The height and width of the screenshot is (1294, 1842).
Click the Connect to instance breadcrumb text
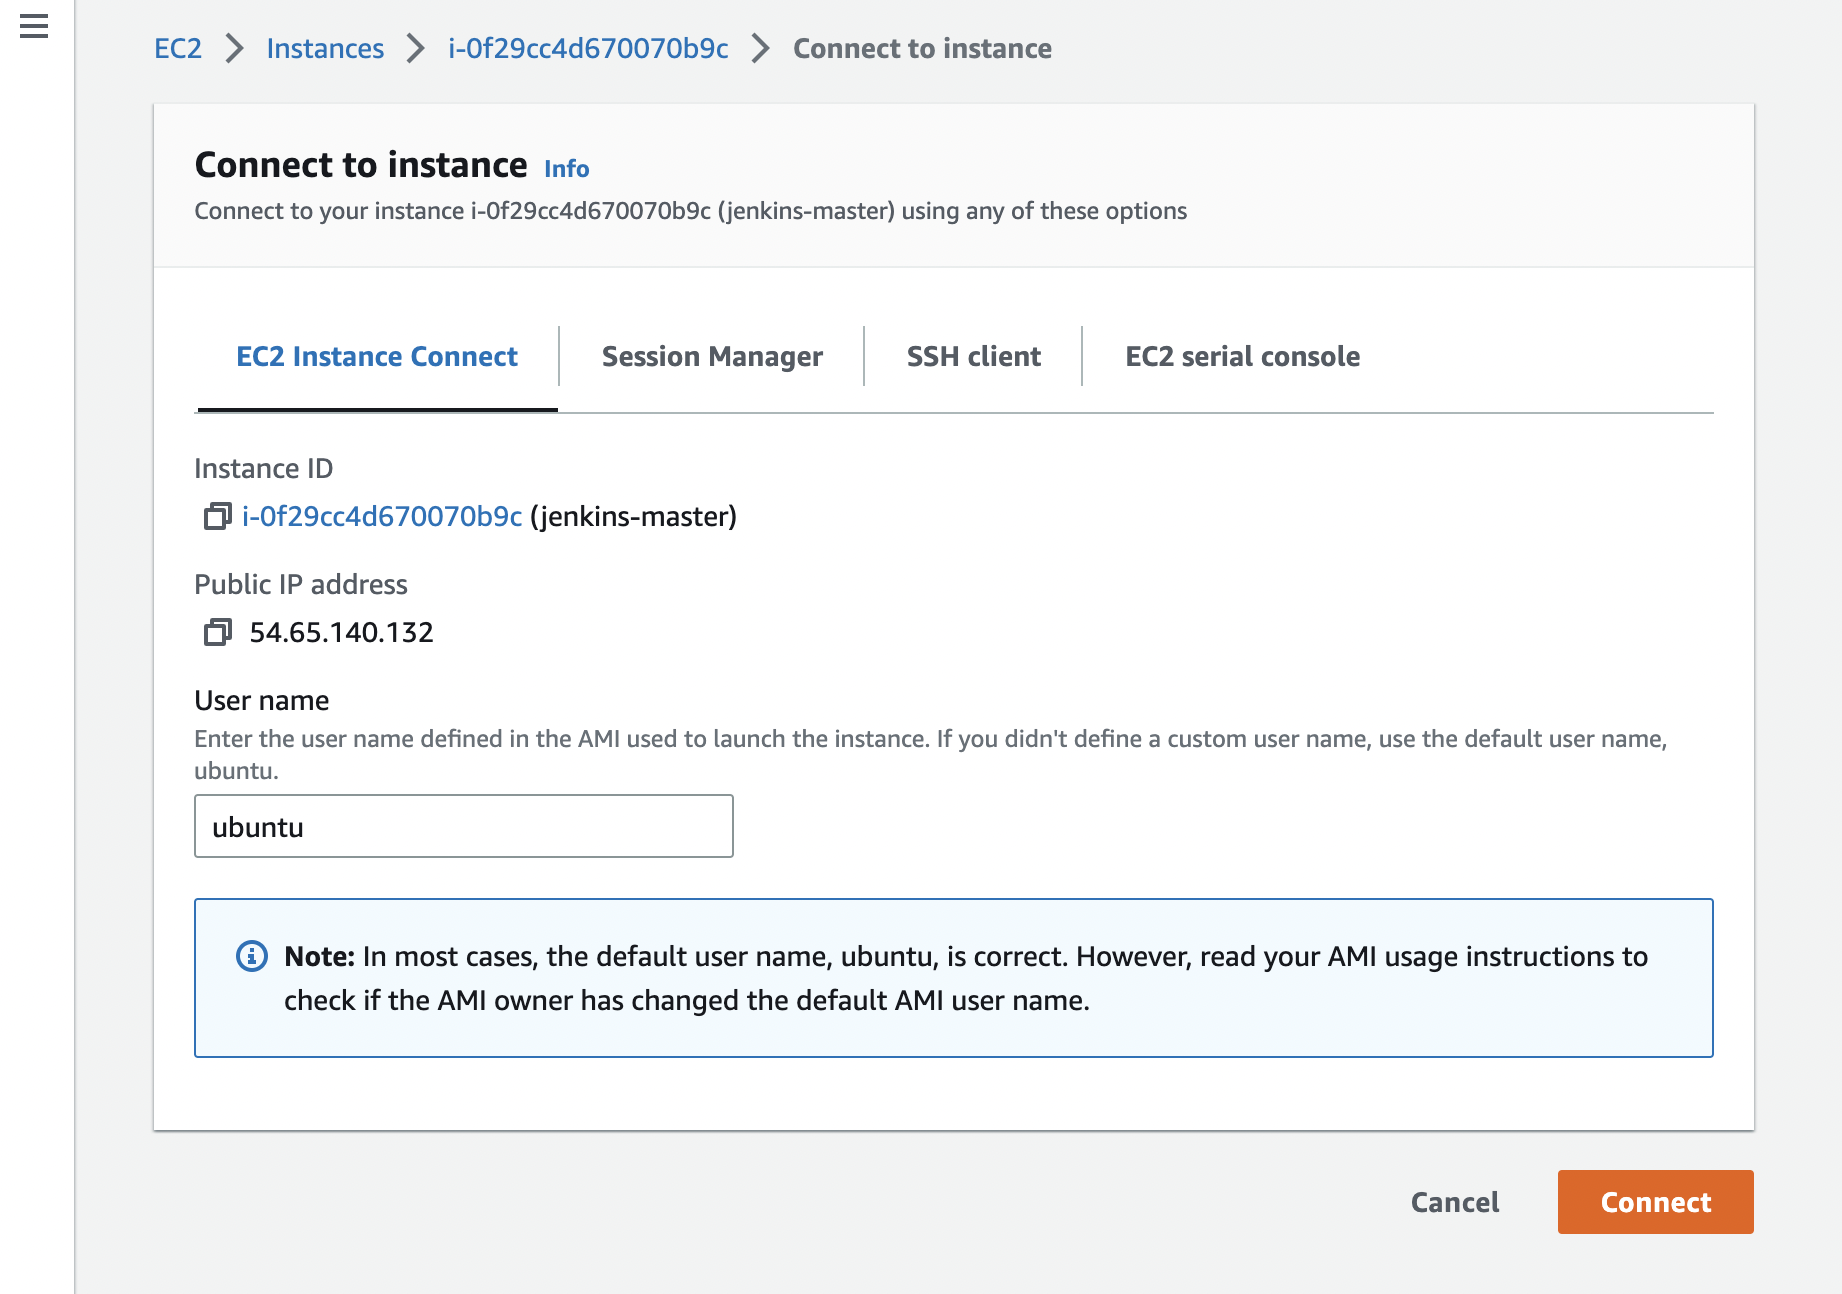(922, 48)
